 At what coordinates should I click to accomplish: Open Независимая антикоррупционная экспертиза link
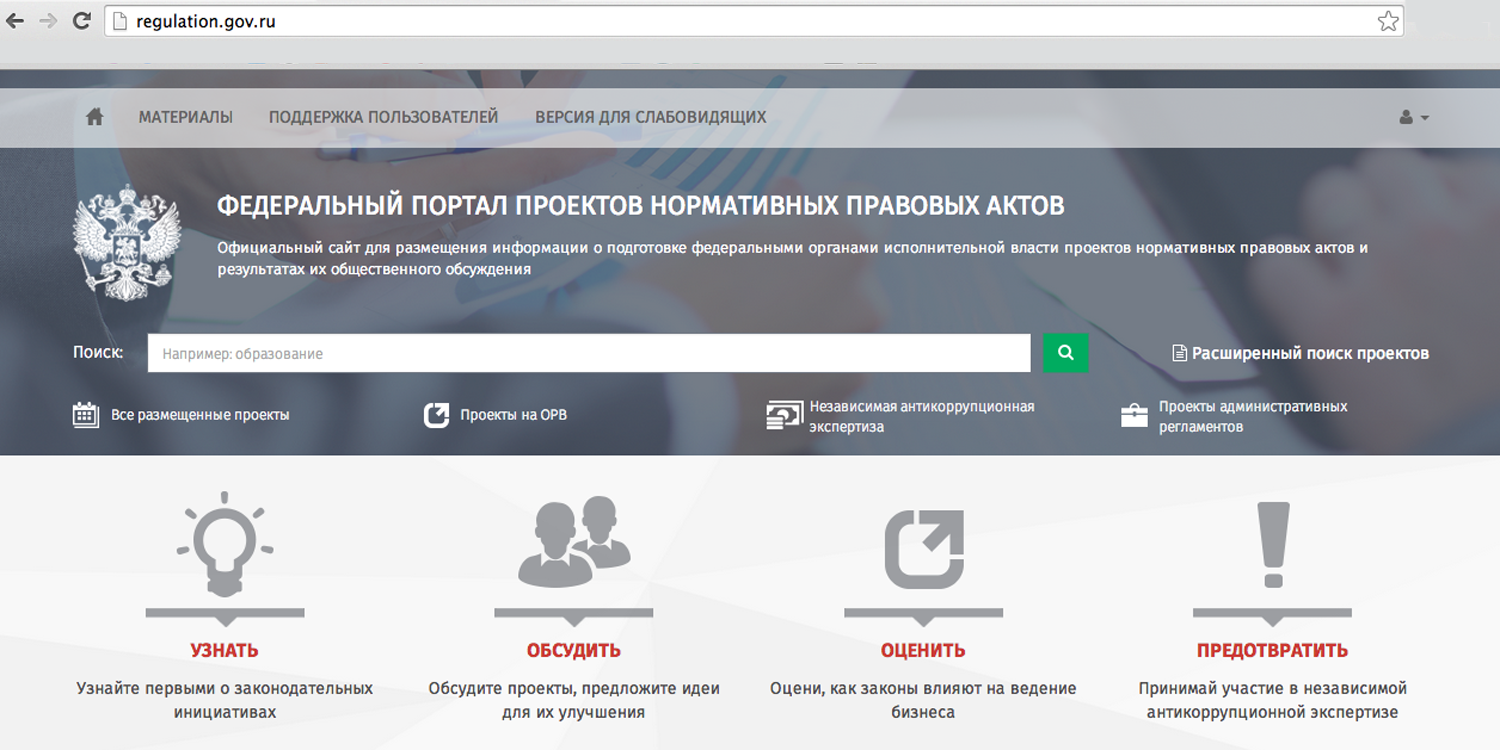[x=922, y=416]
